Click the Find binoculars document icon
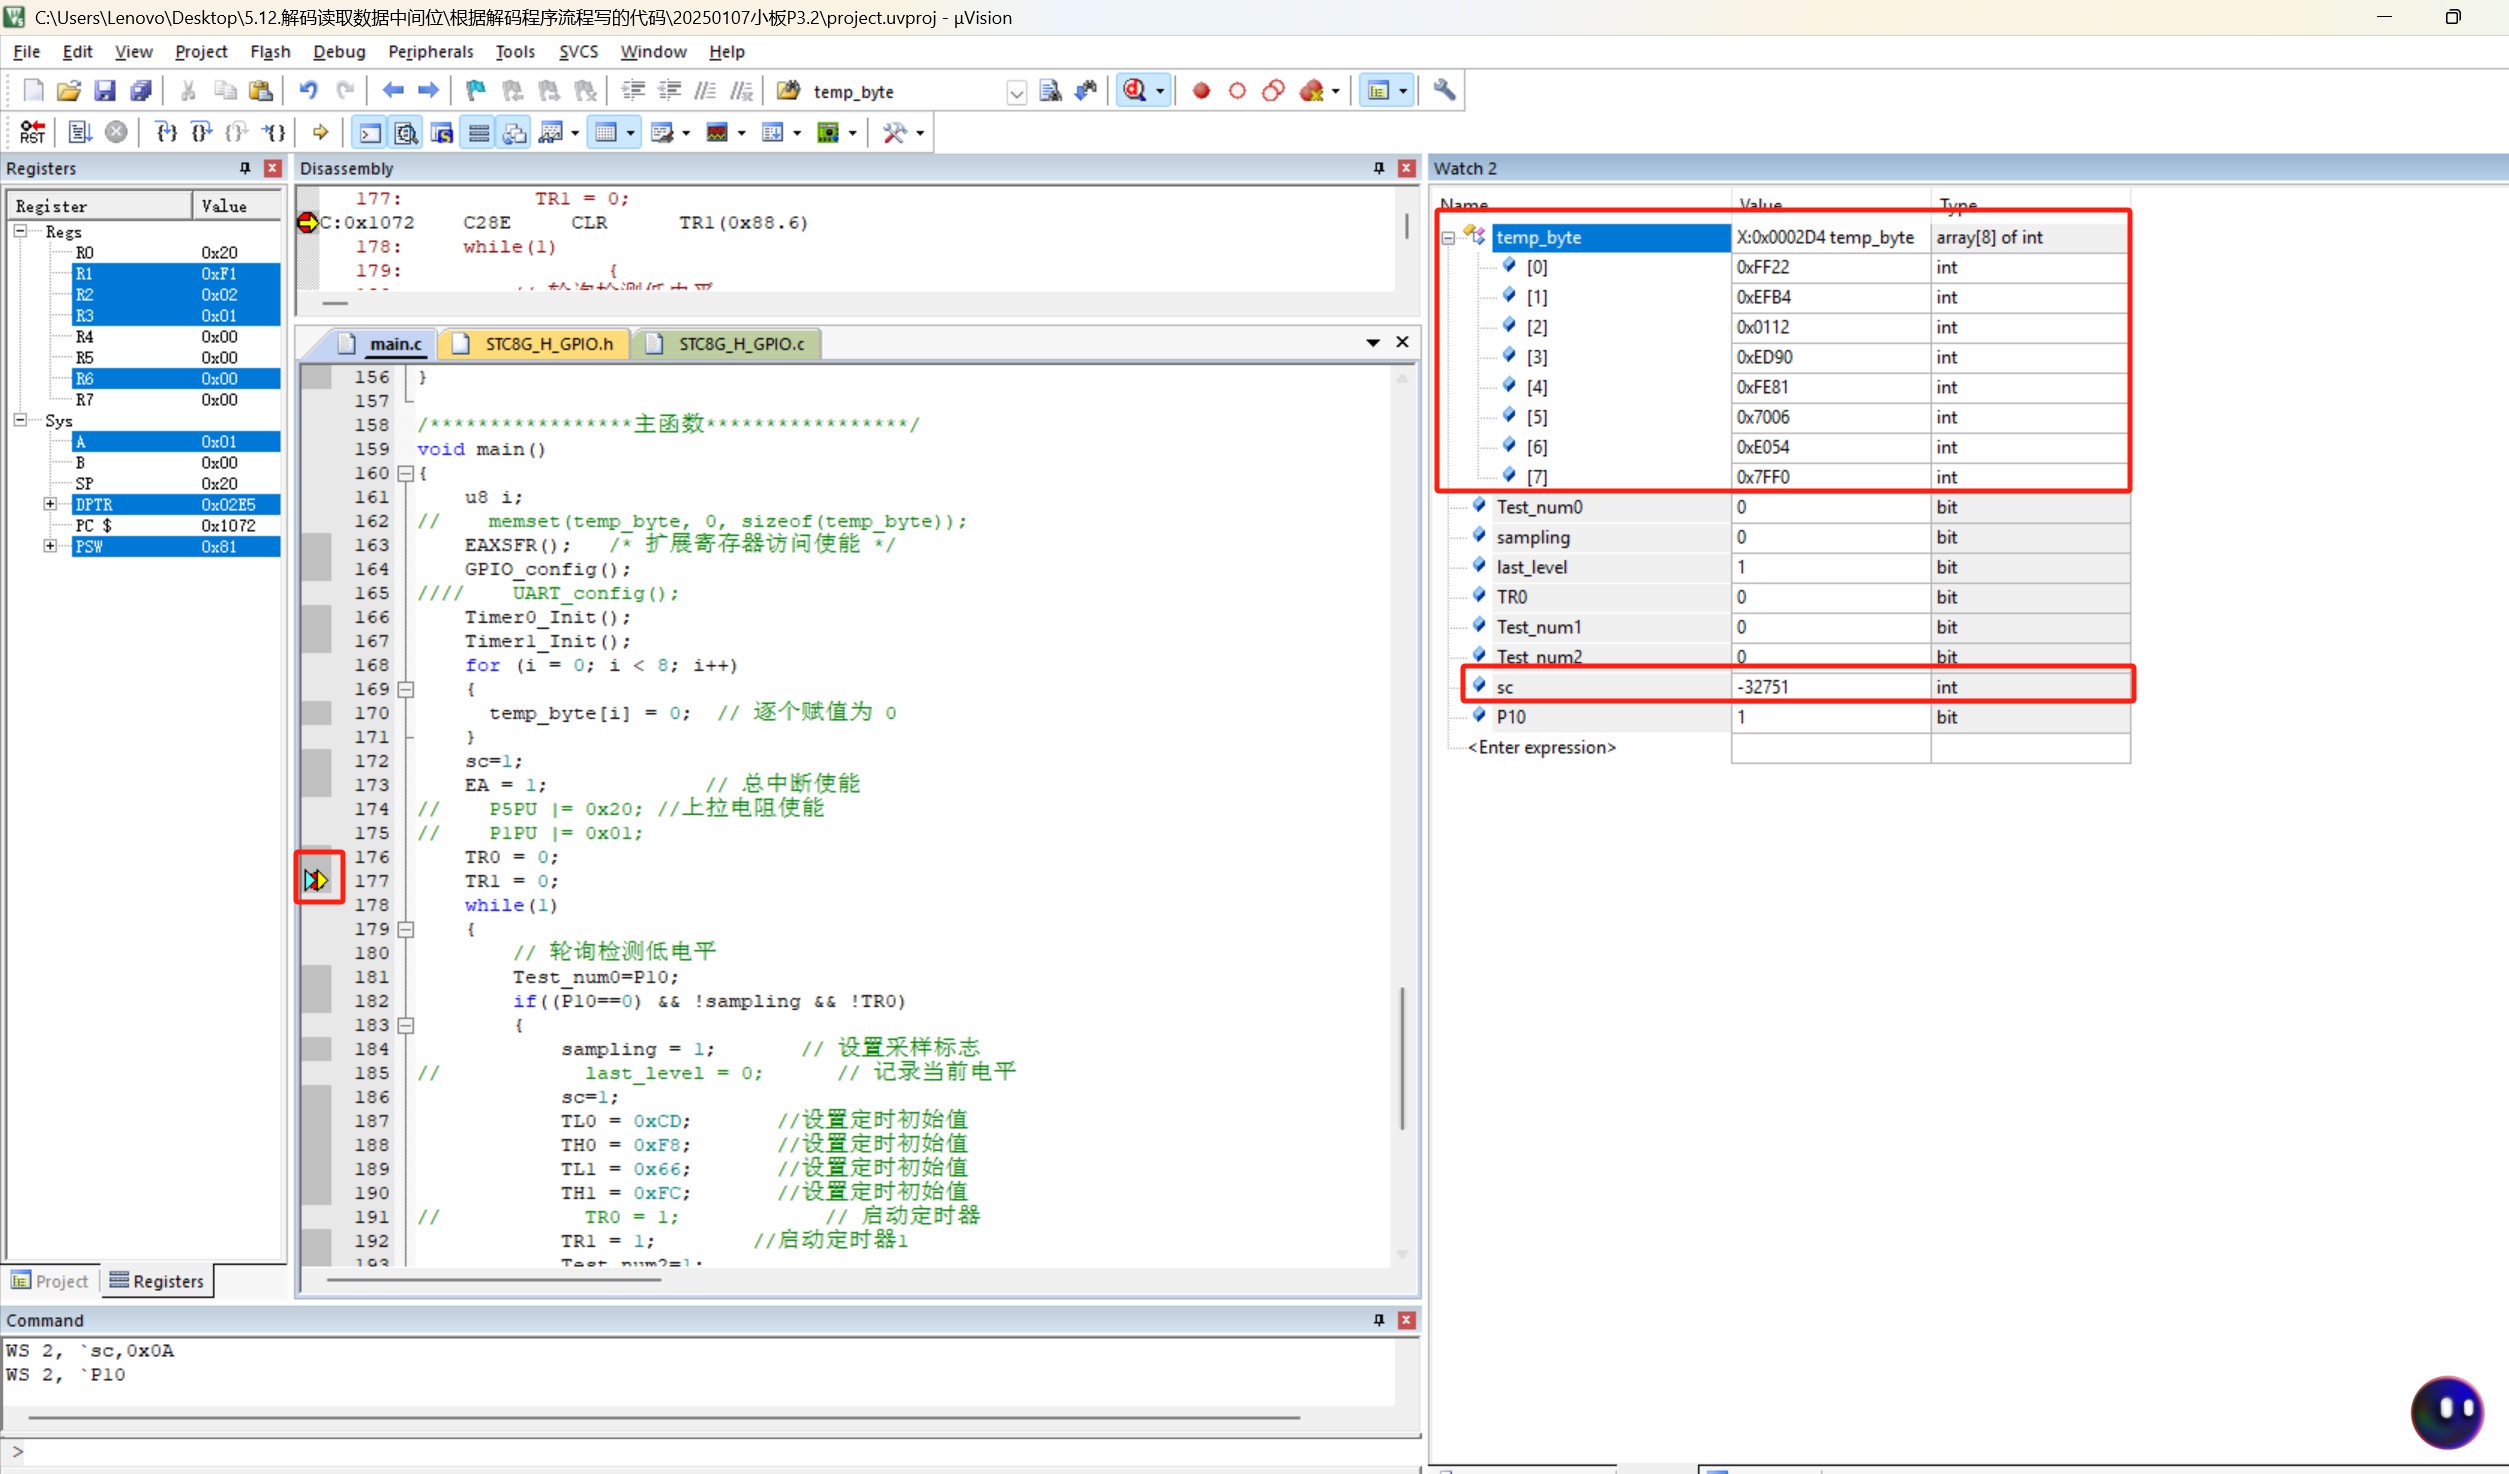 1050,91
